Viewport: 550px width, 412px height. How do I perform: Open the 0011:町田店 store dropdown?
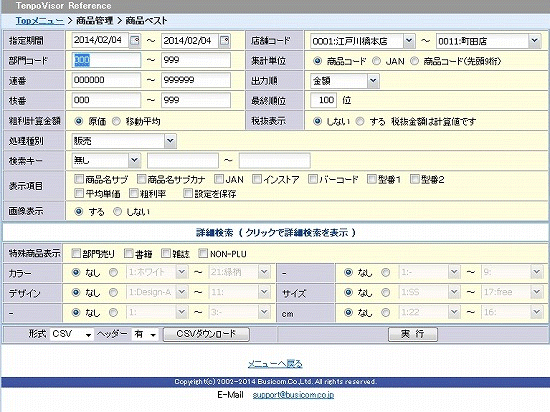point(488,41)
